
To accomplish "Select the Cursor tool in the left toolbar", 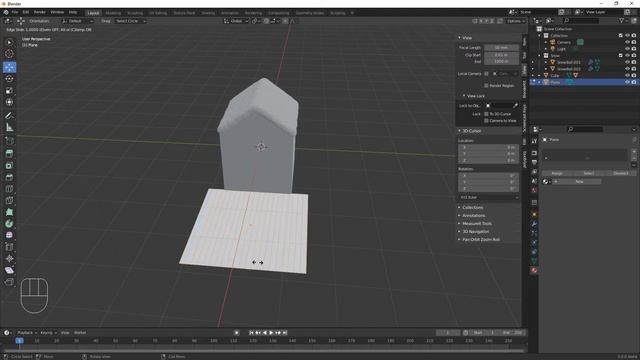I will click(9, 54).
